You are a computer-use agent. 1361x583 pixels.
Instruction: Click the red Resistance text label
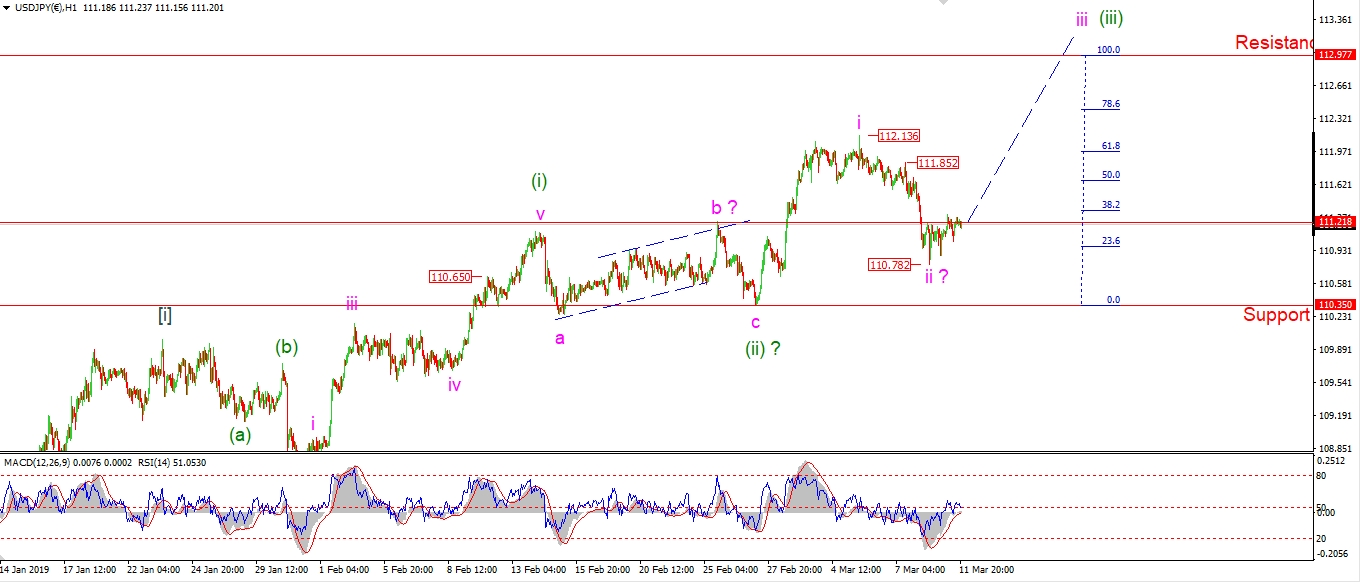[1273, 42]
